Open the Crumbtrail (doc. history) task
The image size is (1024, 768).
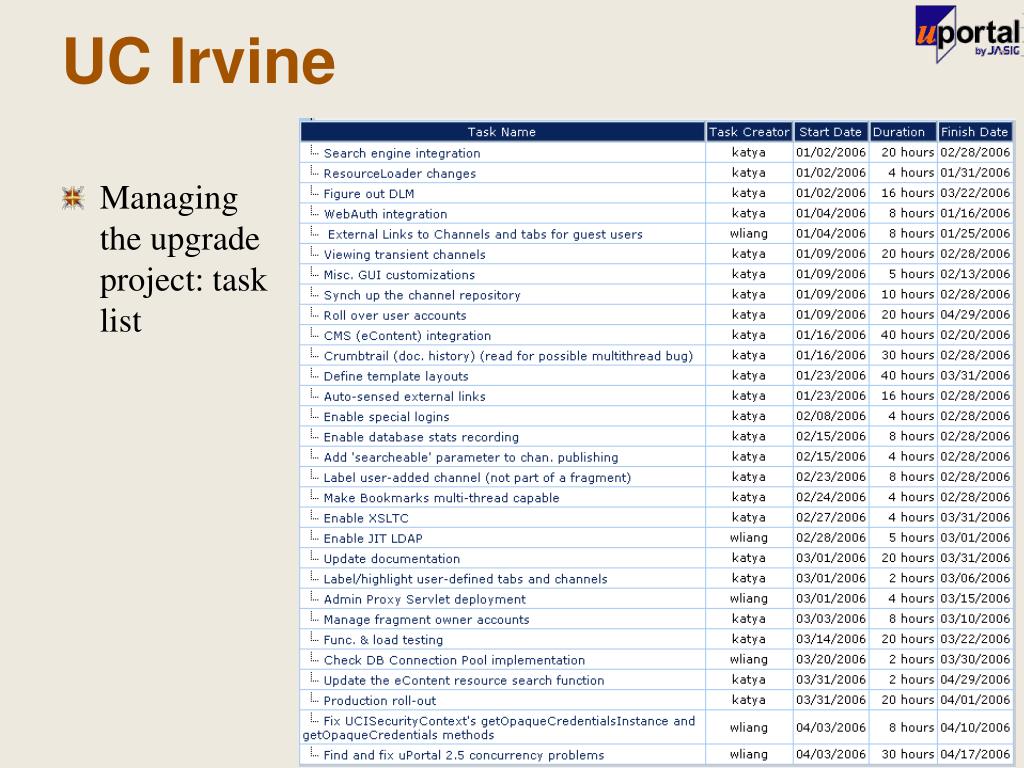click(508, 355)
